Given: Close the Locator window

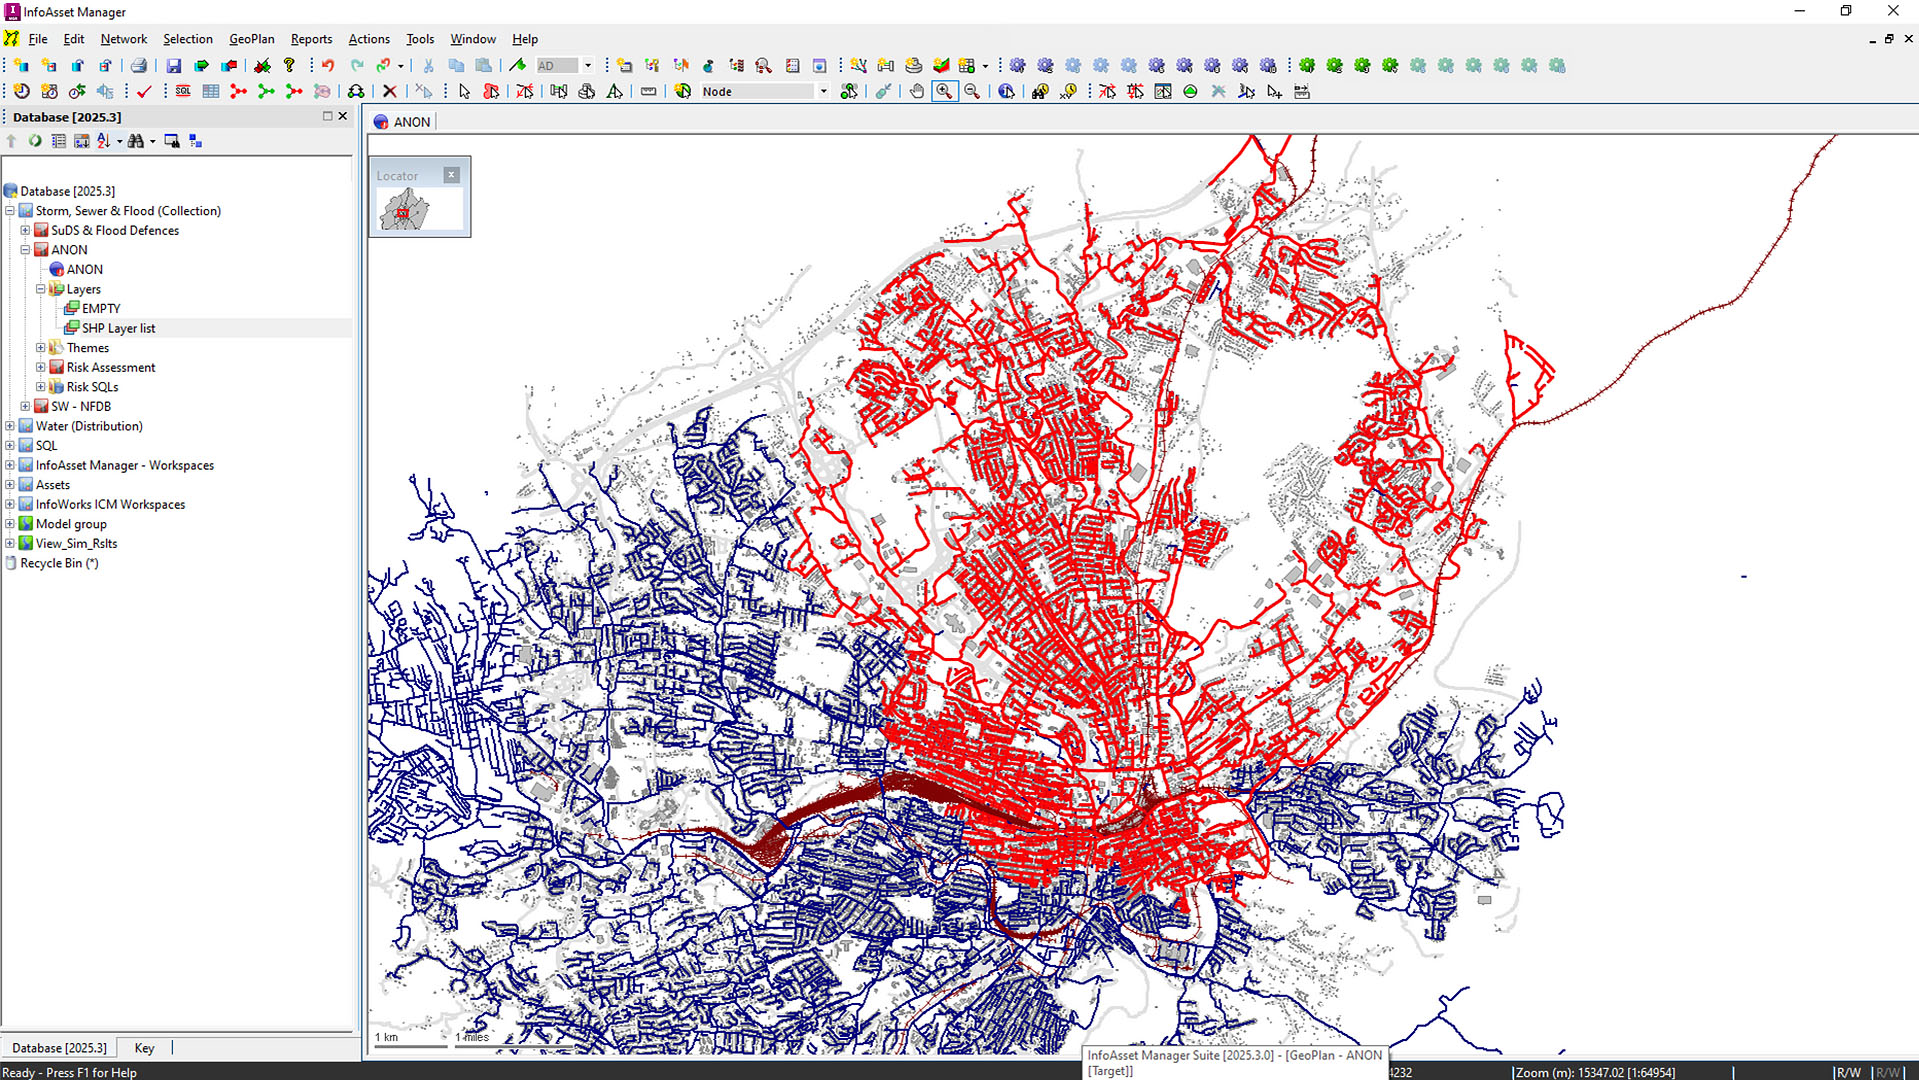Looking at the screenshot, I should [452, 175].
